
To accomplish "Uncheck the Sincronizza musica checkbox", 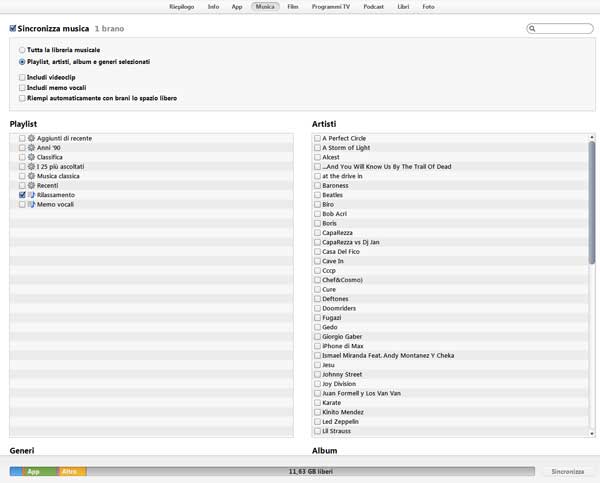I will coord(13,28).
